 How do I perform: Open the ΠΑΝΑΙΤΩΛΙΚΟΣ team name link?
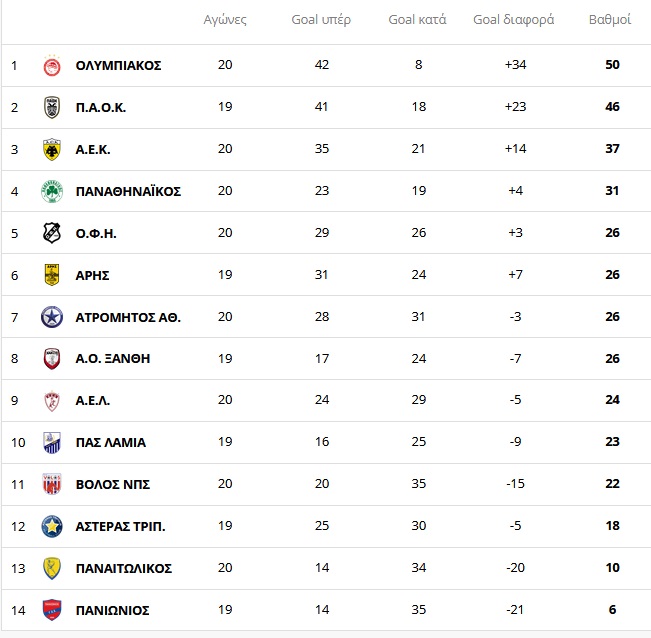click(x=124, y=568)
